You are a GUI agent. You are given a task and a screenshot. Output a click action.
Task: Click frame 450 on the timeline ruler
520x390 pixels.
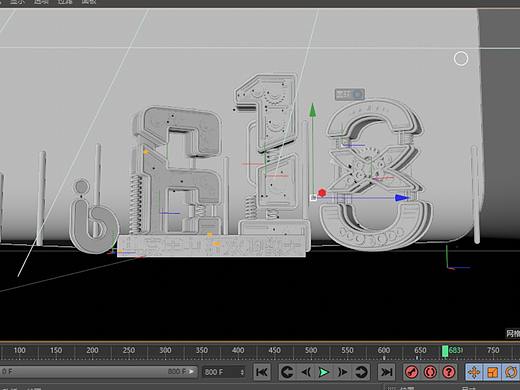click(x=275, y=350)
